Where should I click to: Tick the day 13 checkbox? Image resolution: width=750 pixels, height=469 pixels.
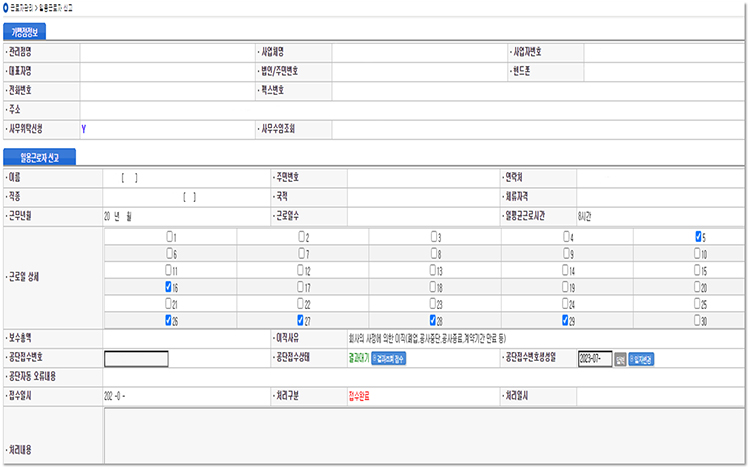click(434, 270)
